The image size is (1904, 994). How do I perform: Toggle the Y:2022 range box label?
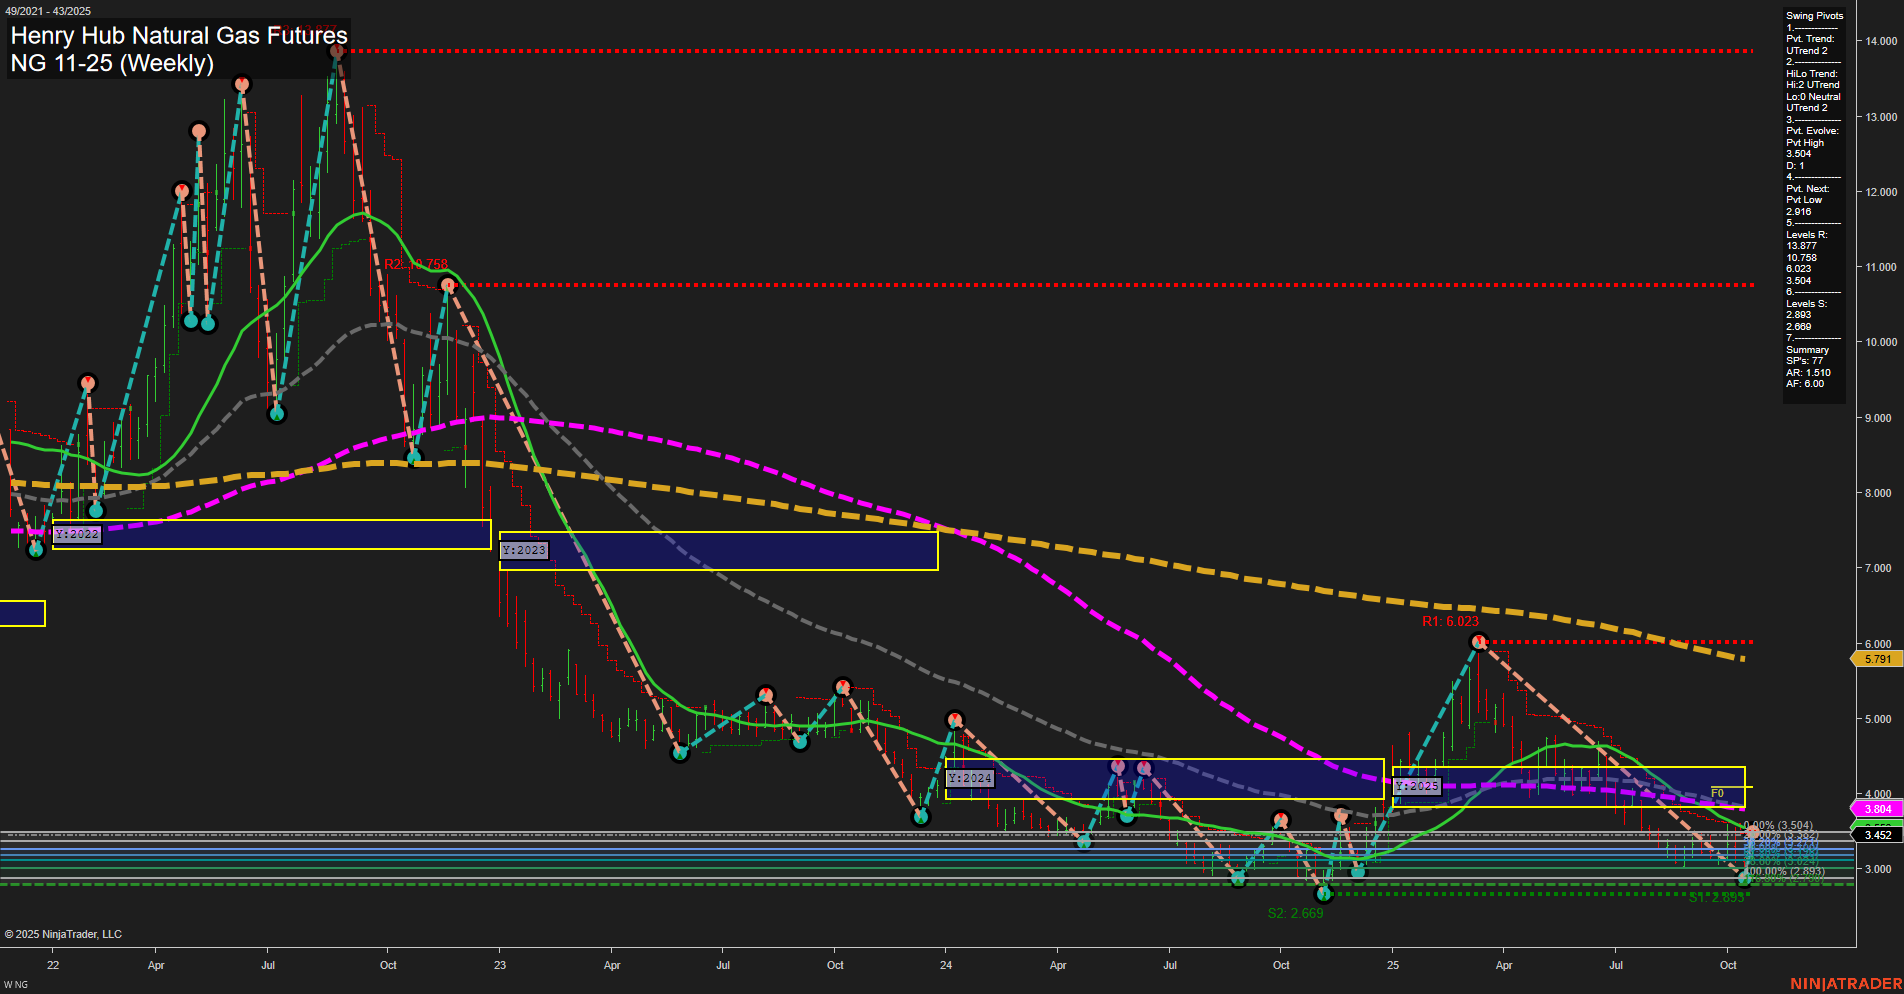(78, 534)
